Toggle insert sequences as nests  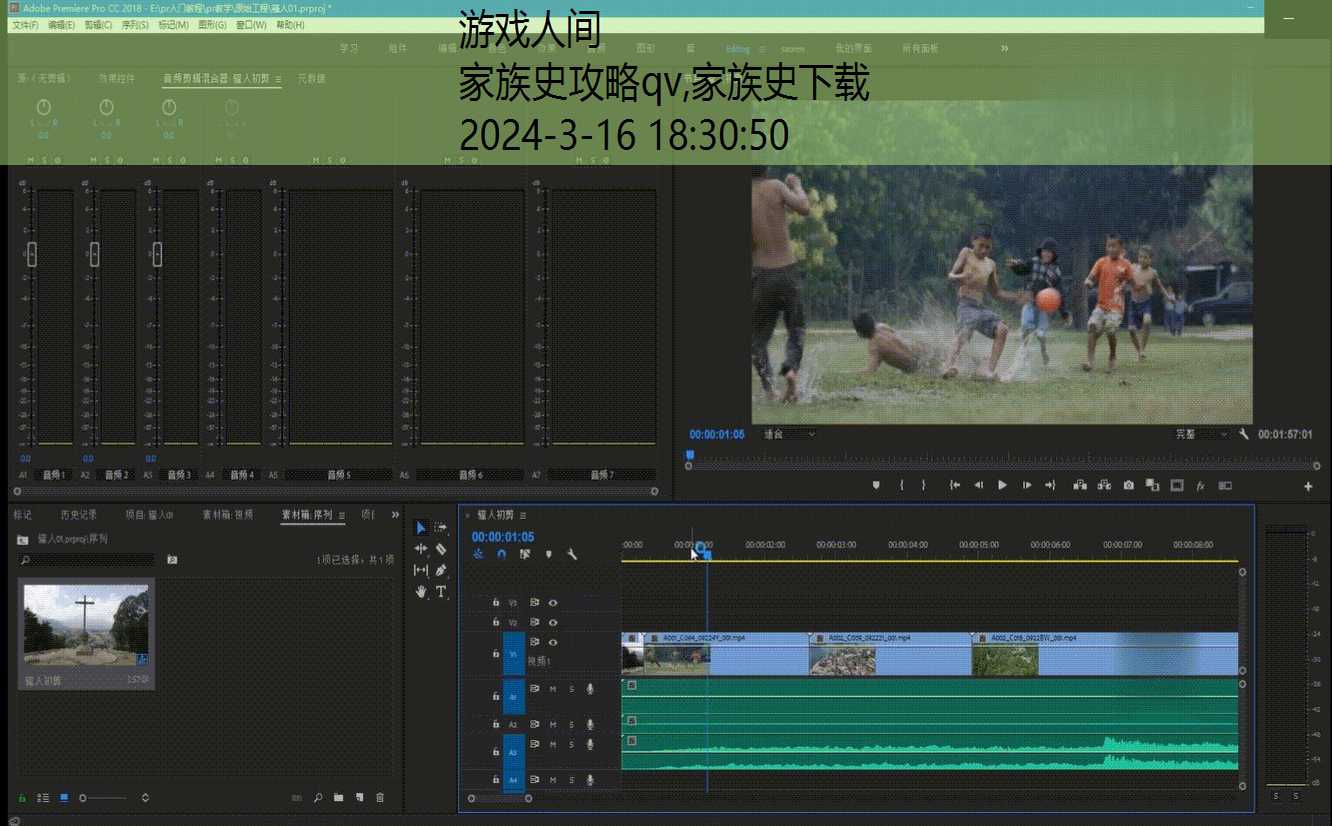click(478, 554)
